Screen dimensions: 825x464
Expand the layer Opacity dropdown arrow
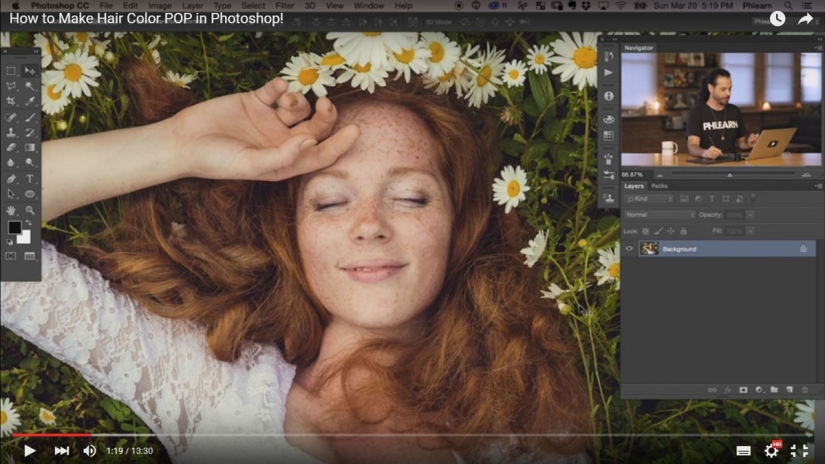click(x=750, y=215)
